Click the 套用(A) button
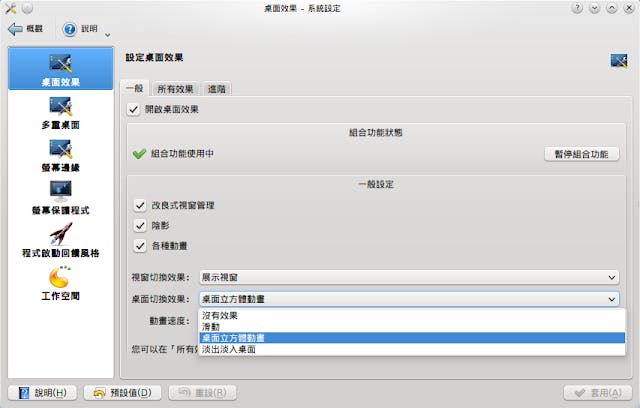640x408 pixels. click(x=598, y=393)
